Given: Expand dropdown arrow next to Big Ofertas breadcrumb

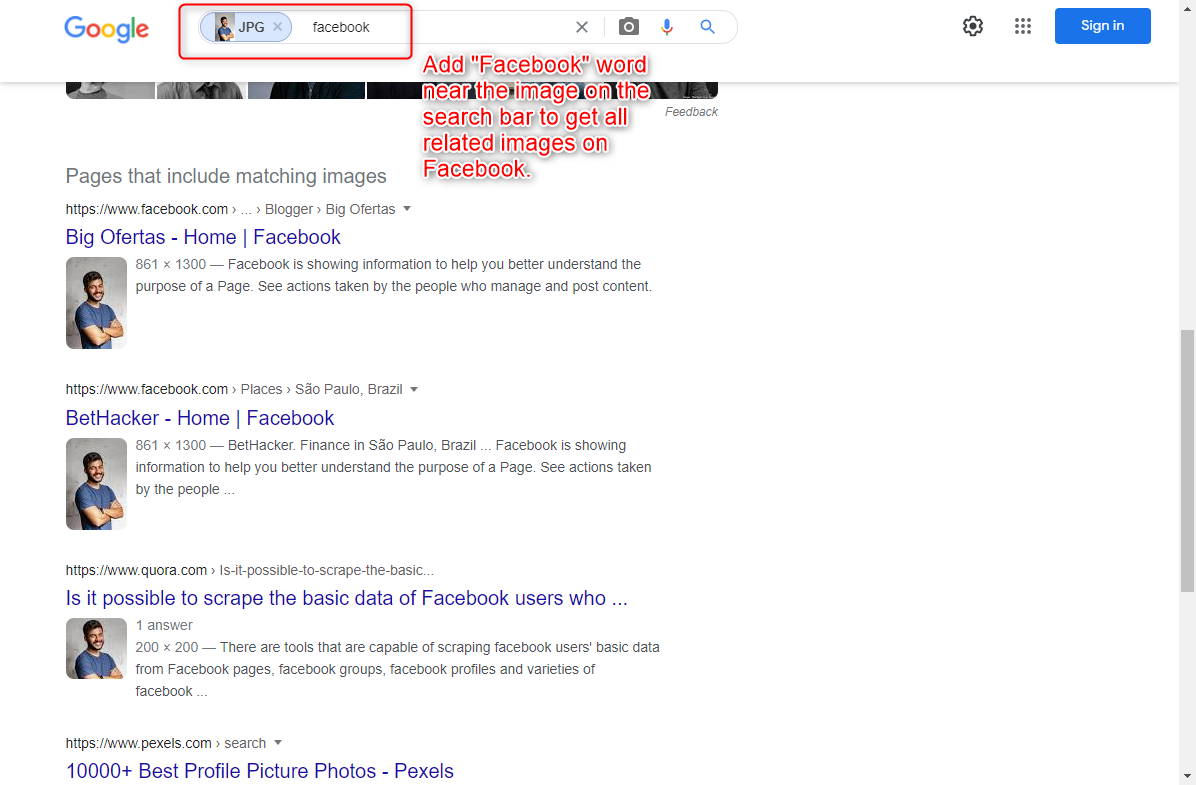Looking at the screenshot, I should 407,209.
